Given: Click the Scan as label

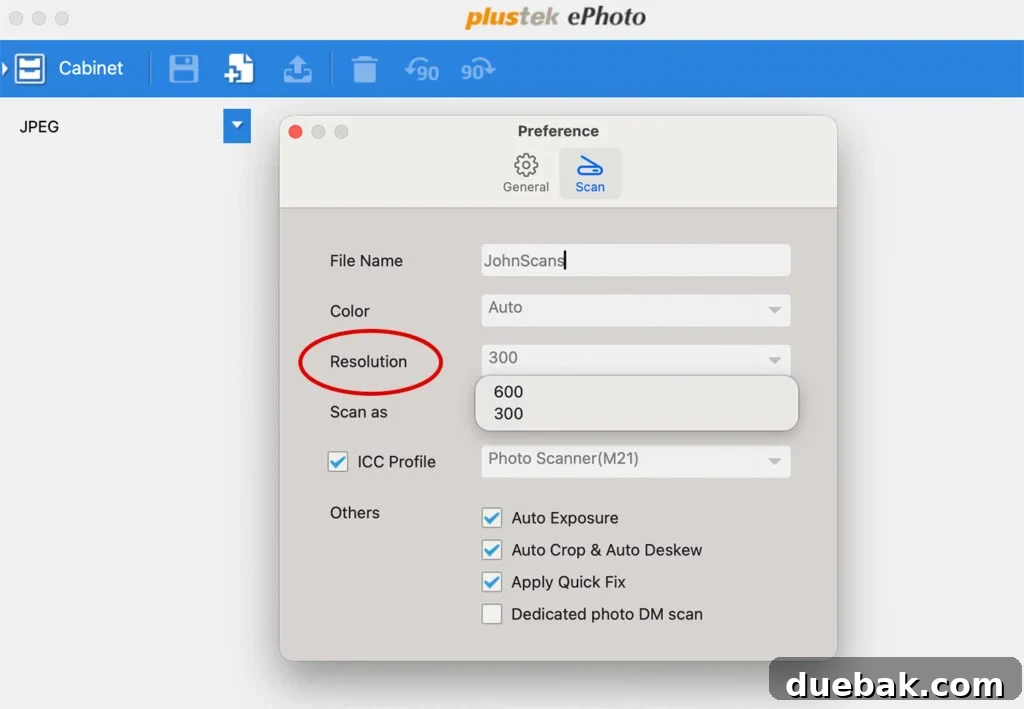Looking at the screenshot, I should tap(359, 412).
